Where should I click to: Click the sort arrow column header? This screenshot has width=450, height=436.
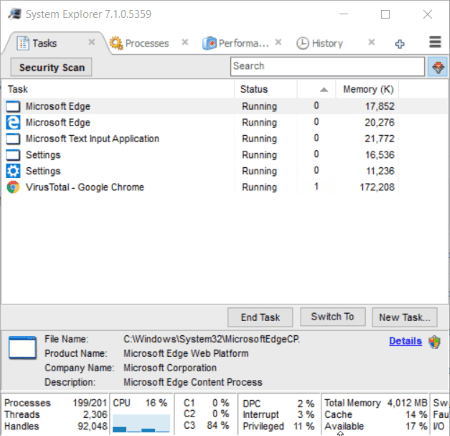click(316, 89)
